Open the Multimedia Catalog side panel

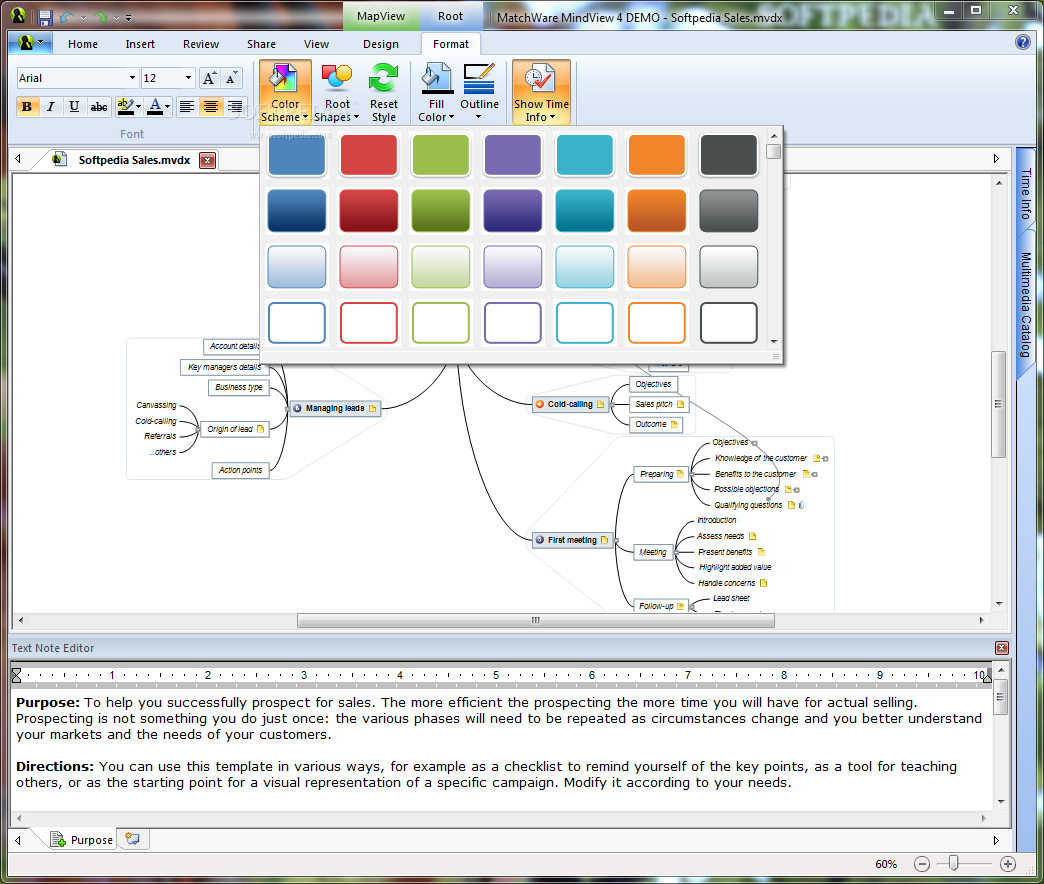[1025, 305]
